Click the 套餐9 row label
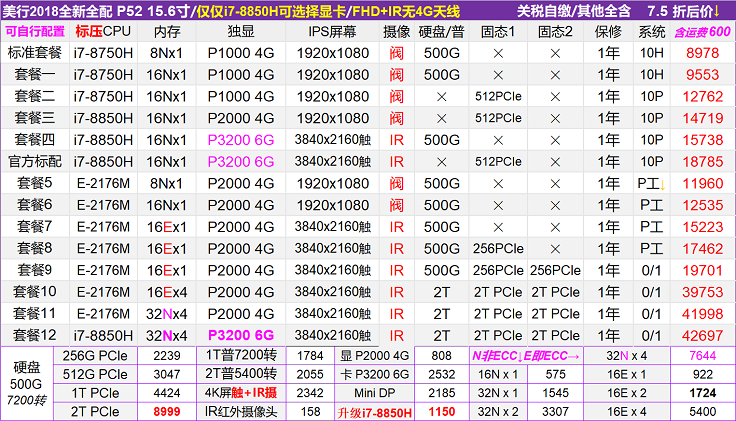Viewport: 736px width, 421px height. tap(34, 270)
